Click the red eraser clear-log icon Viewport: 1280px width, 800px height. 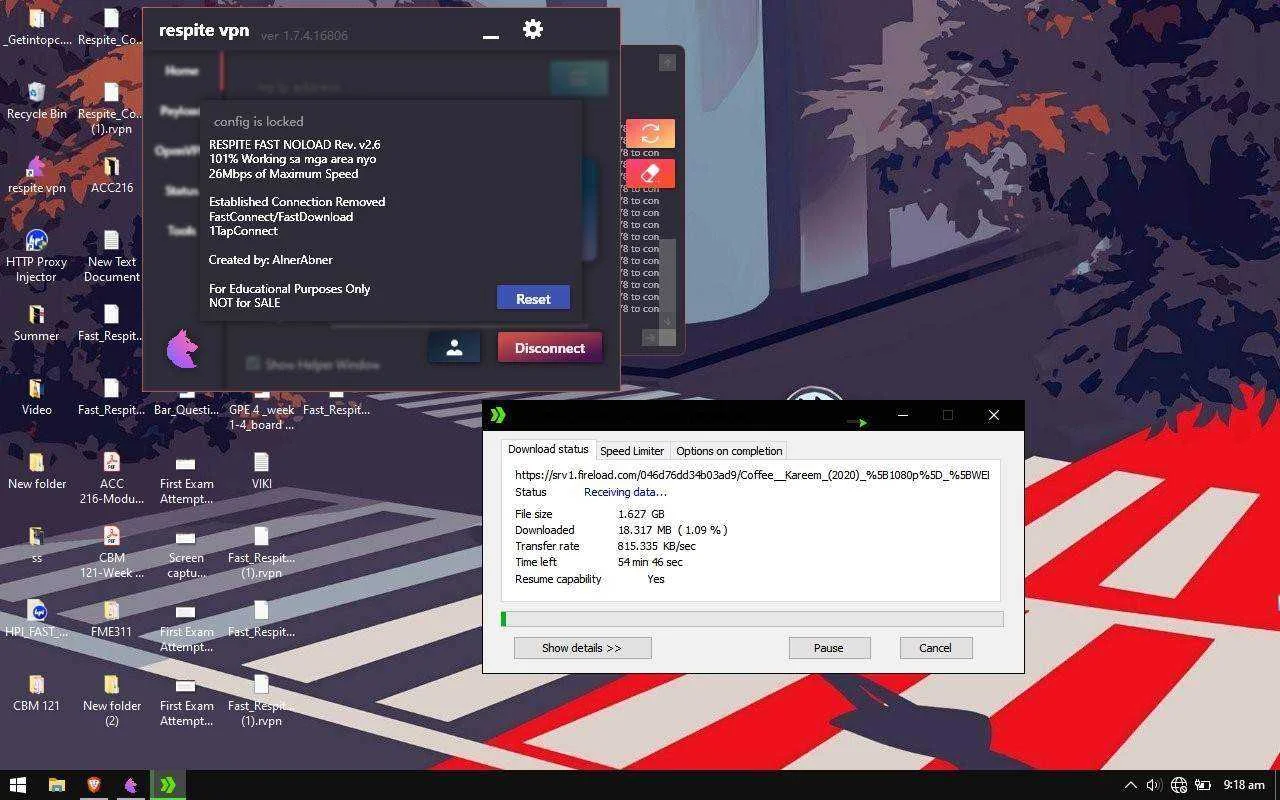(x=650, y=174)
